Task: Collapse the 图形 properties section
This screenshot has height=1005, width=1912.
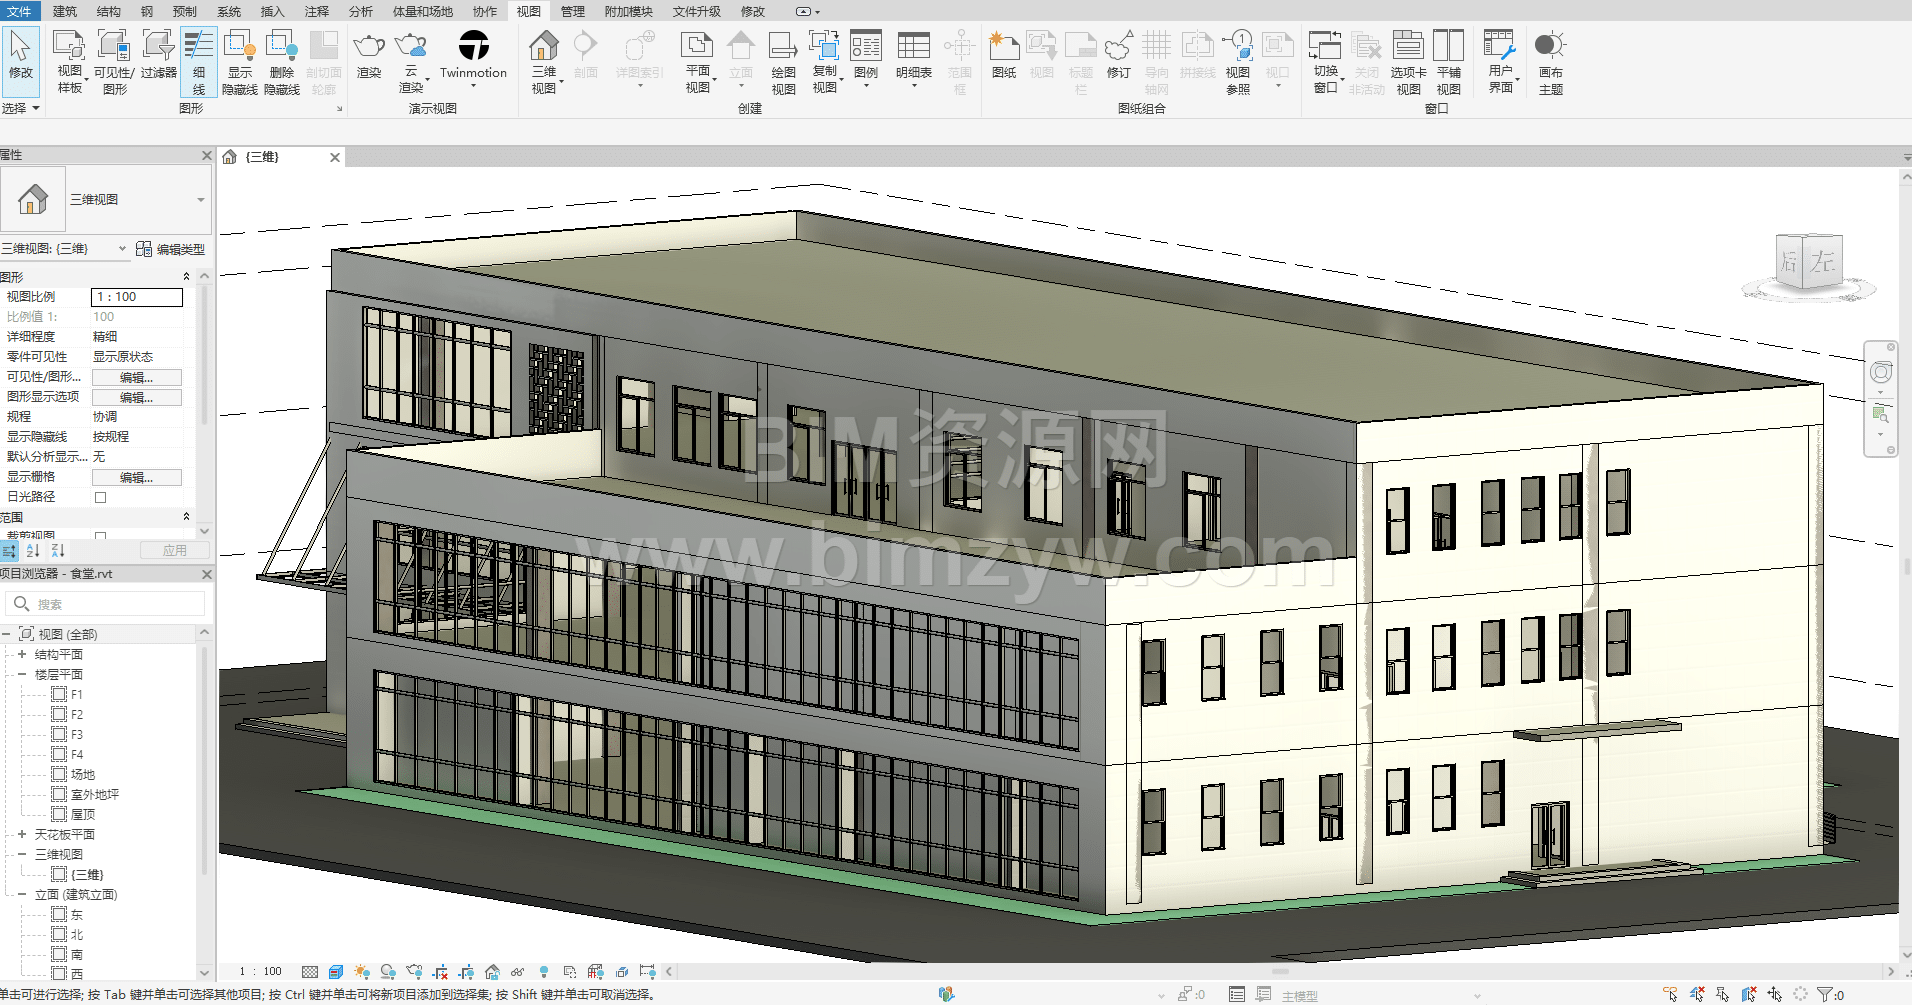Action: [186, 277]
